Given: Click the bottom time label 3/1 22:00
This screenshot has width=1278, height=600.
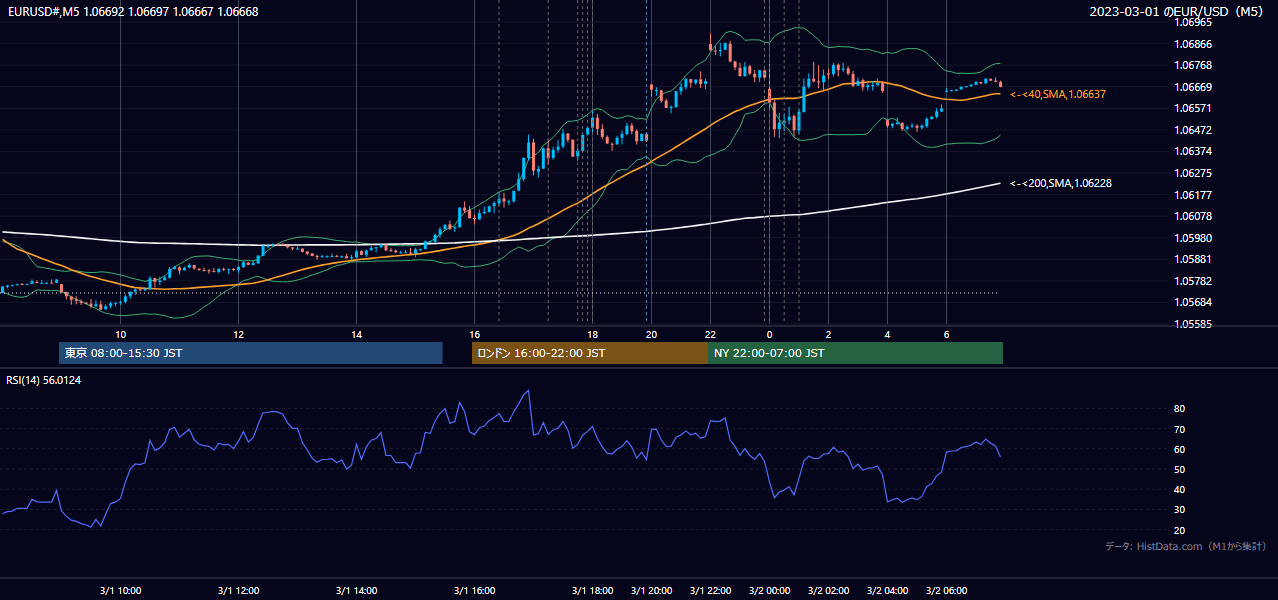Looking at the screenshot, I should (710, 591).
